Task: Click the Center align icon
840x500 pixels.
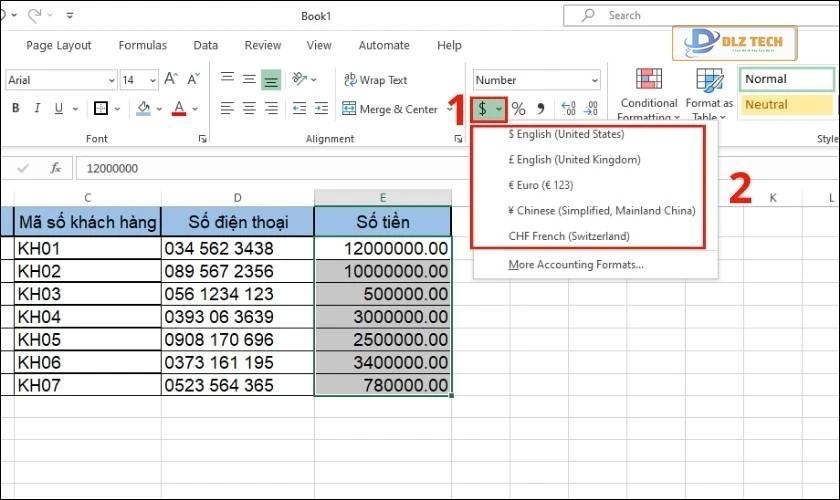Action: coord(248,109)
